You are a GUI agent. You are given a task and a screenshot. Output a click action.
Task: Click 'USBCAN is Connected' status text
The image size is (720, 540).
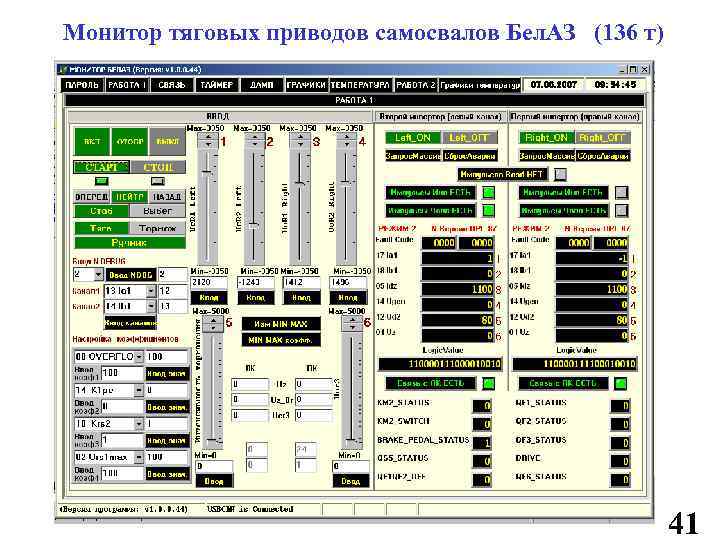point(250,509)
